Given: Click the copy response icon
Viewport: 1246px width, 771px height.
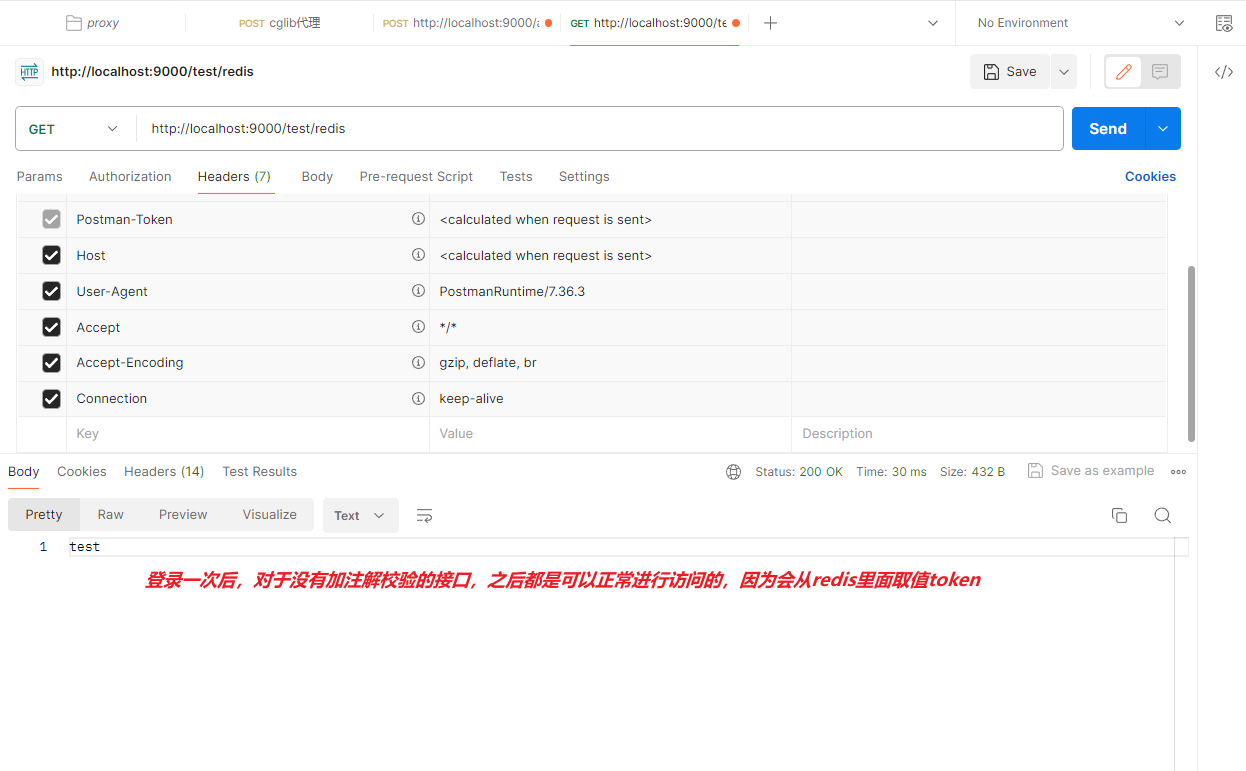Looking at the screenshot, I should (x=1119, y=515).
